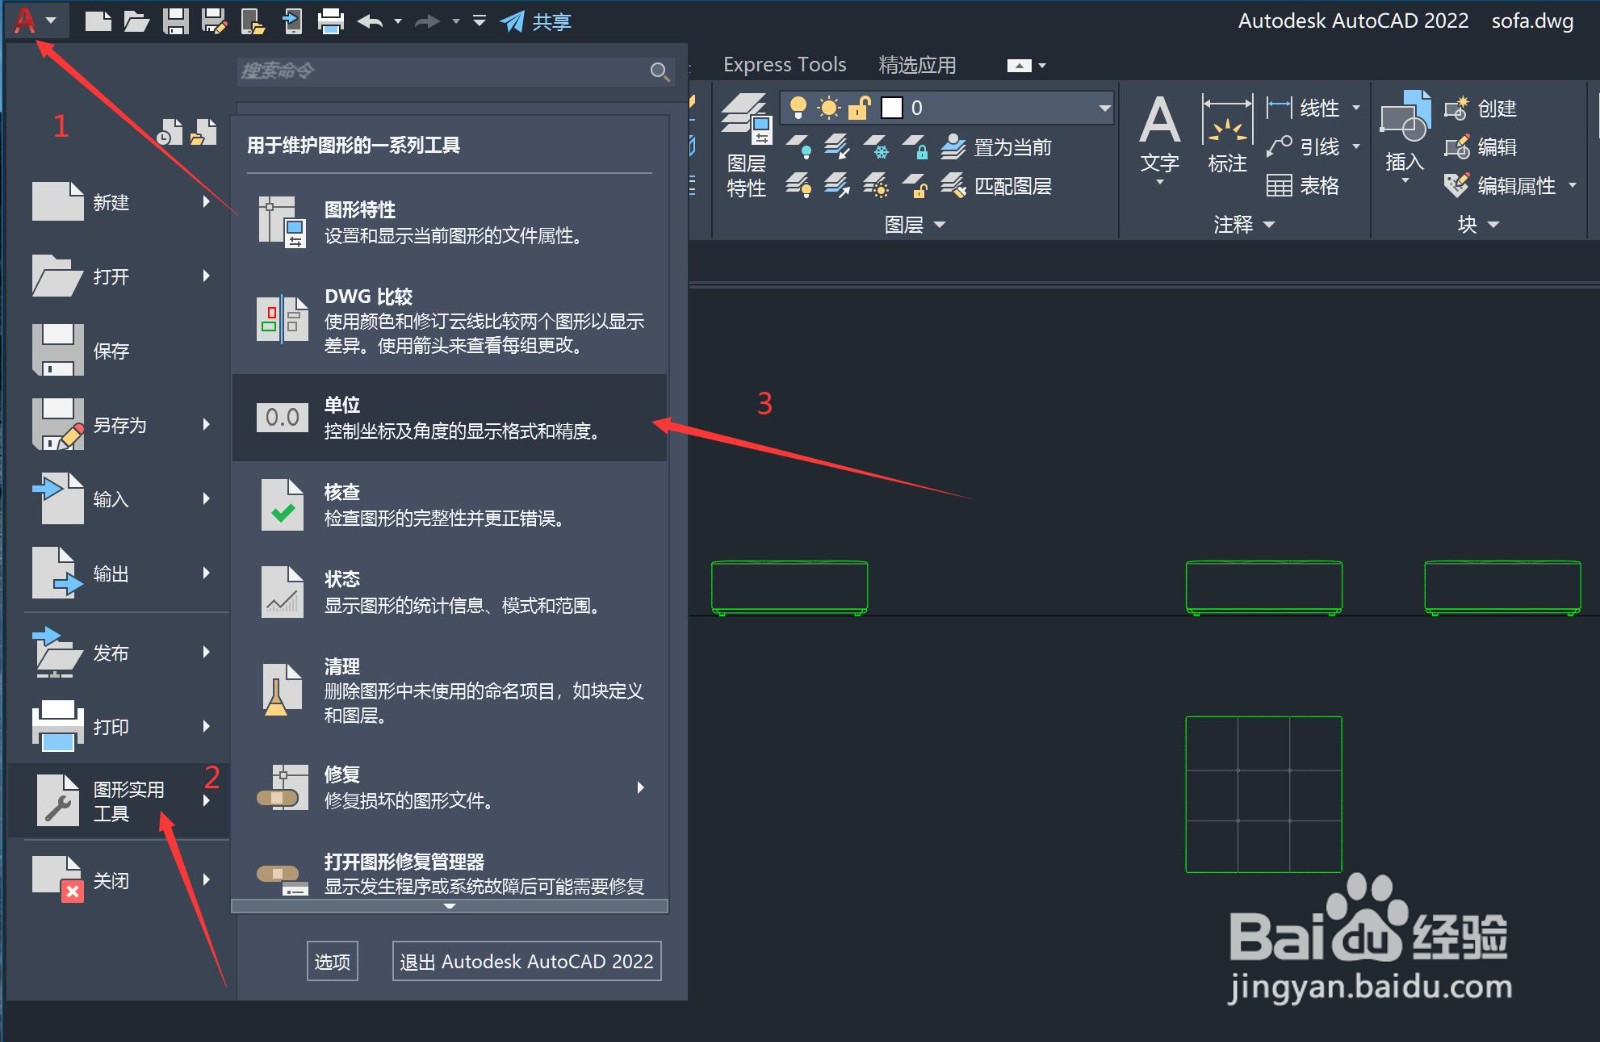Select 图形实用工具 in application menu

[x=119, y=801]
